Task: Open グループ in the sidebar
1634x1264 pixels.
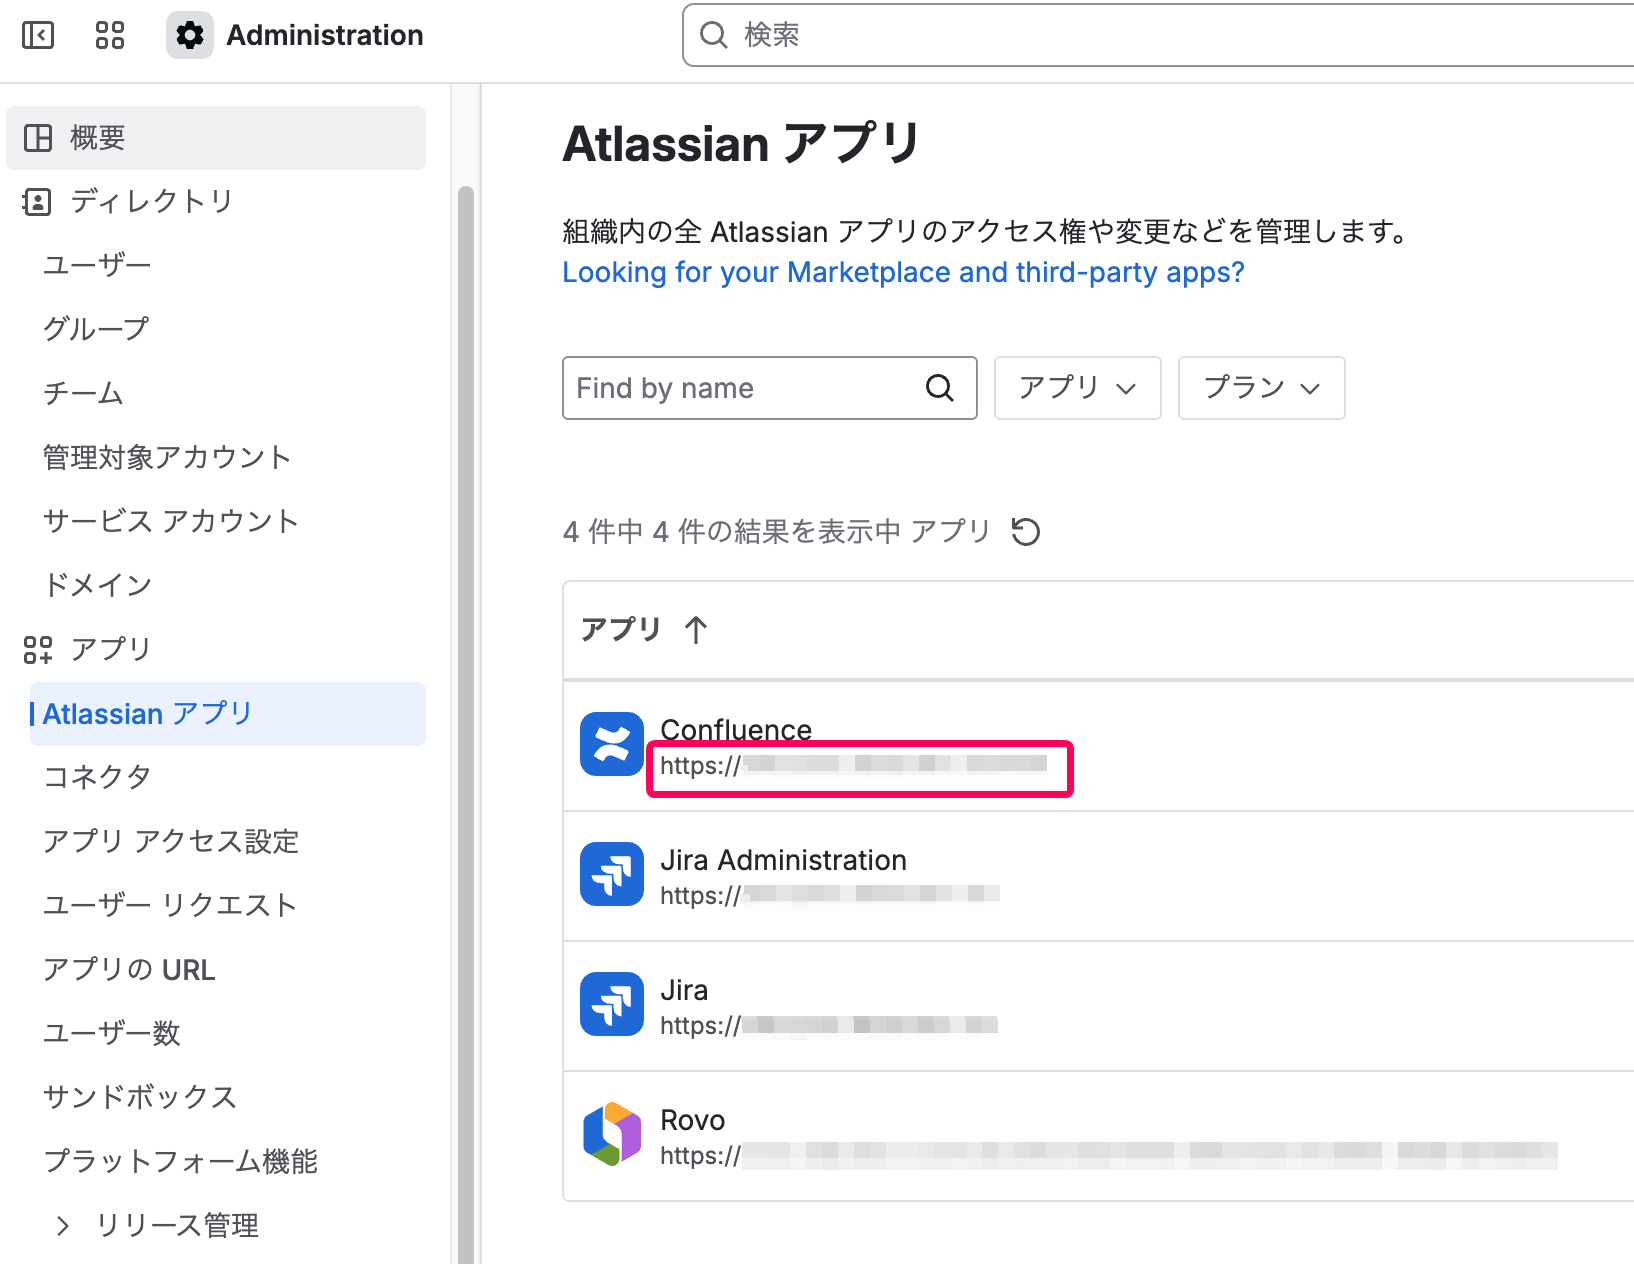Action: (x=96, y=330)
